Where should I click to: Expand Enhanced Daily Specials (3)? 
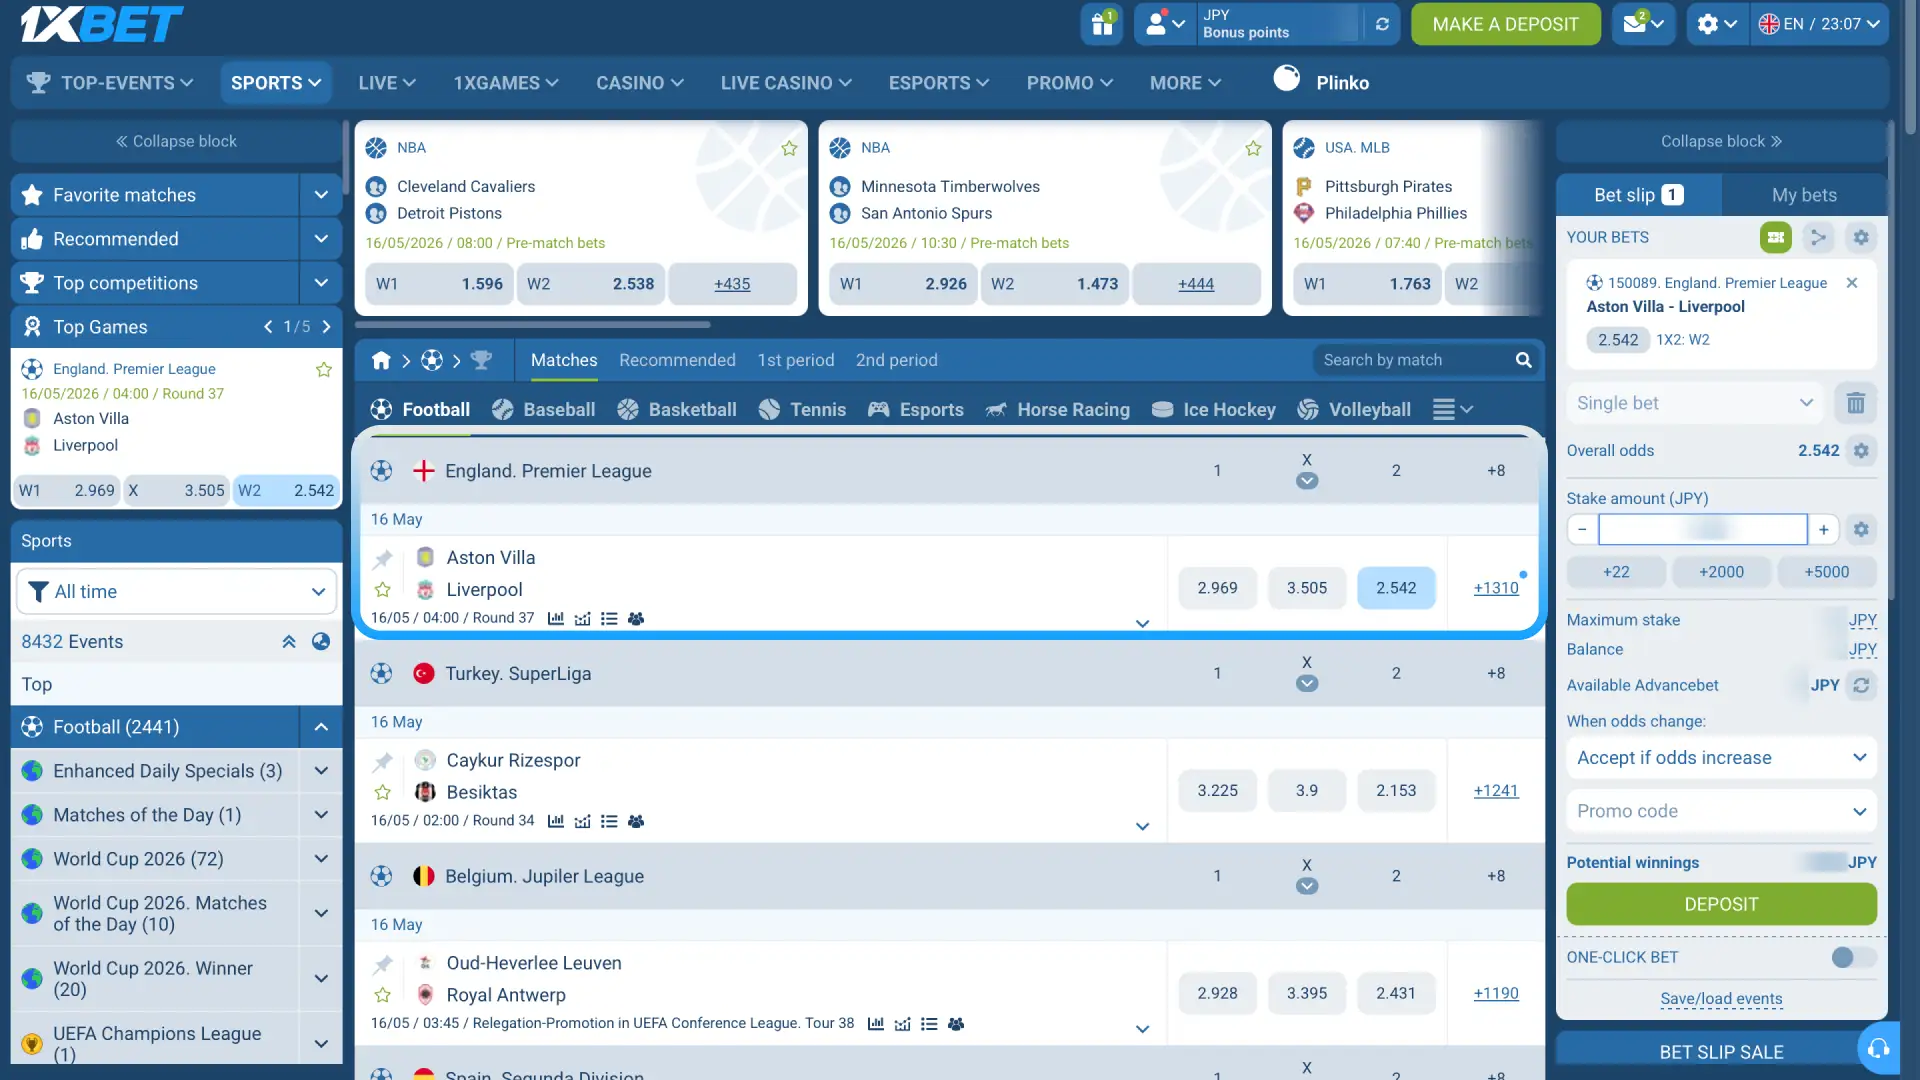(x=321, y=771)
